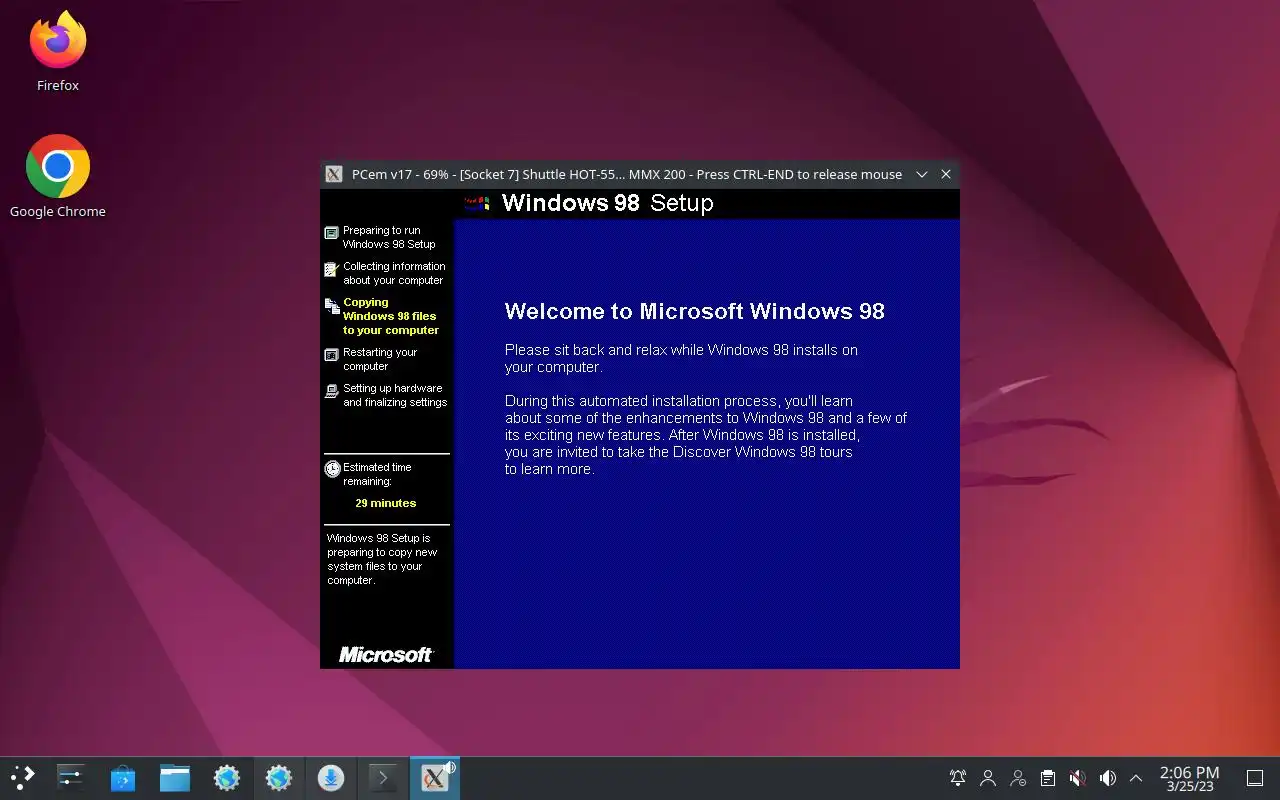Click 'Collecting information about your computer' text

click(x=394, y=273)
